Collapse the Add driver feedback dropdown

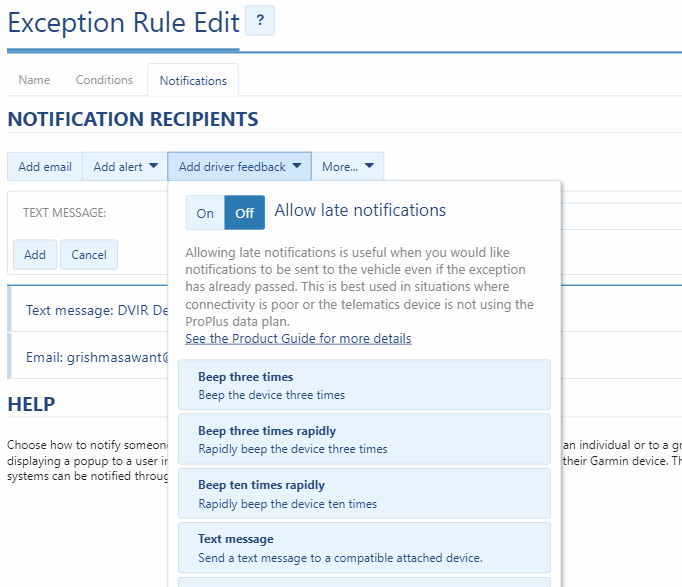[x=240, y=166]
